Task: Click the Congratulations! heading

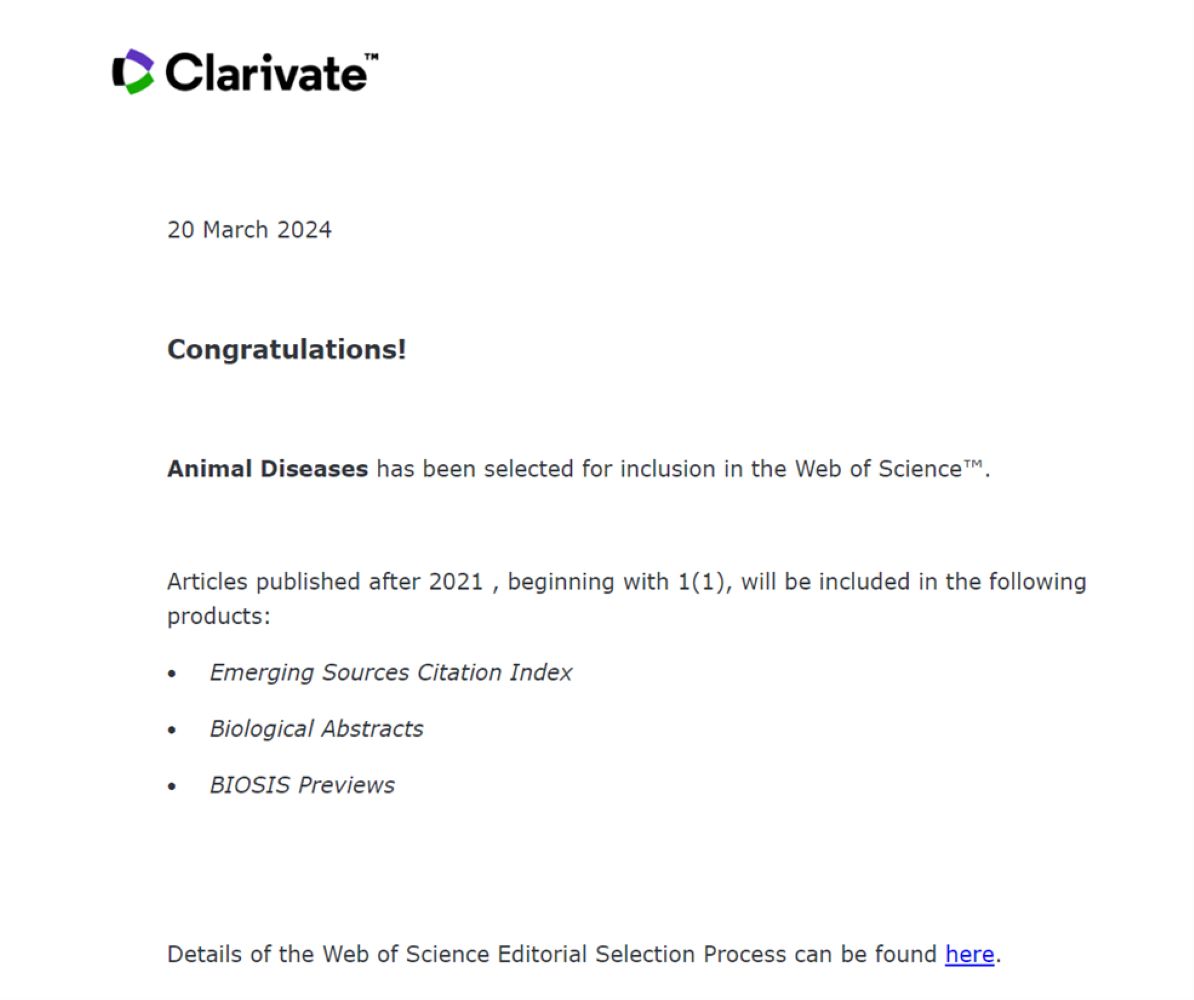Action: click(x=287, y=350)
